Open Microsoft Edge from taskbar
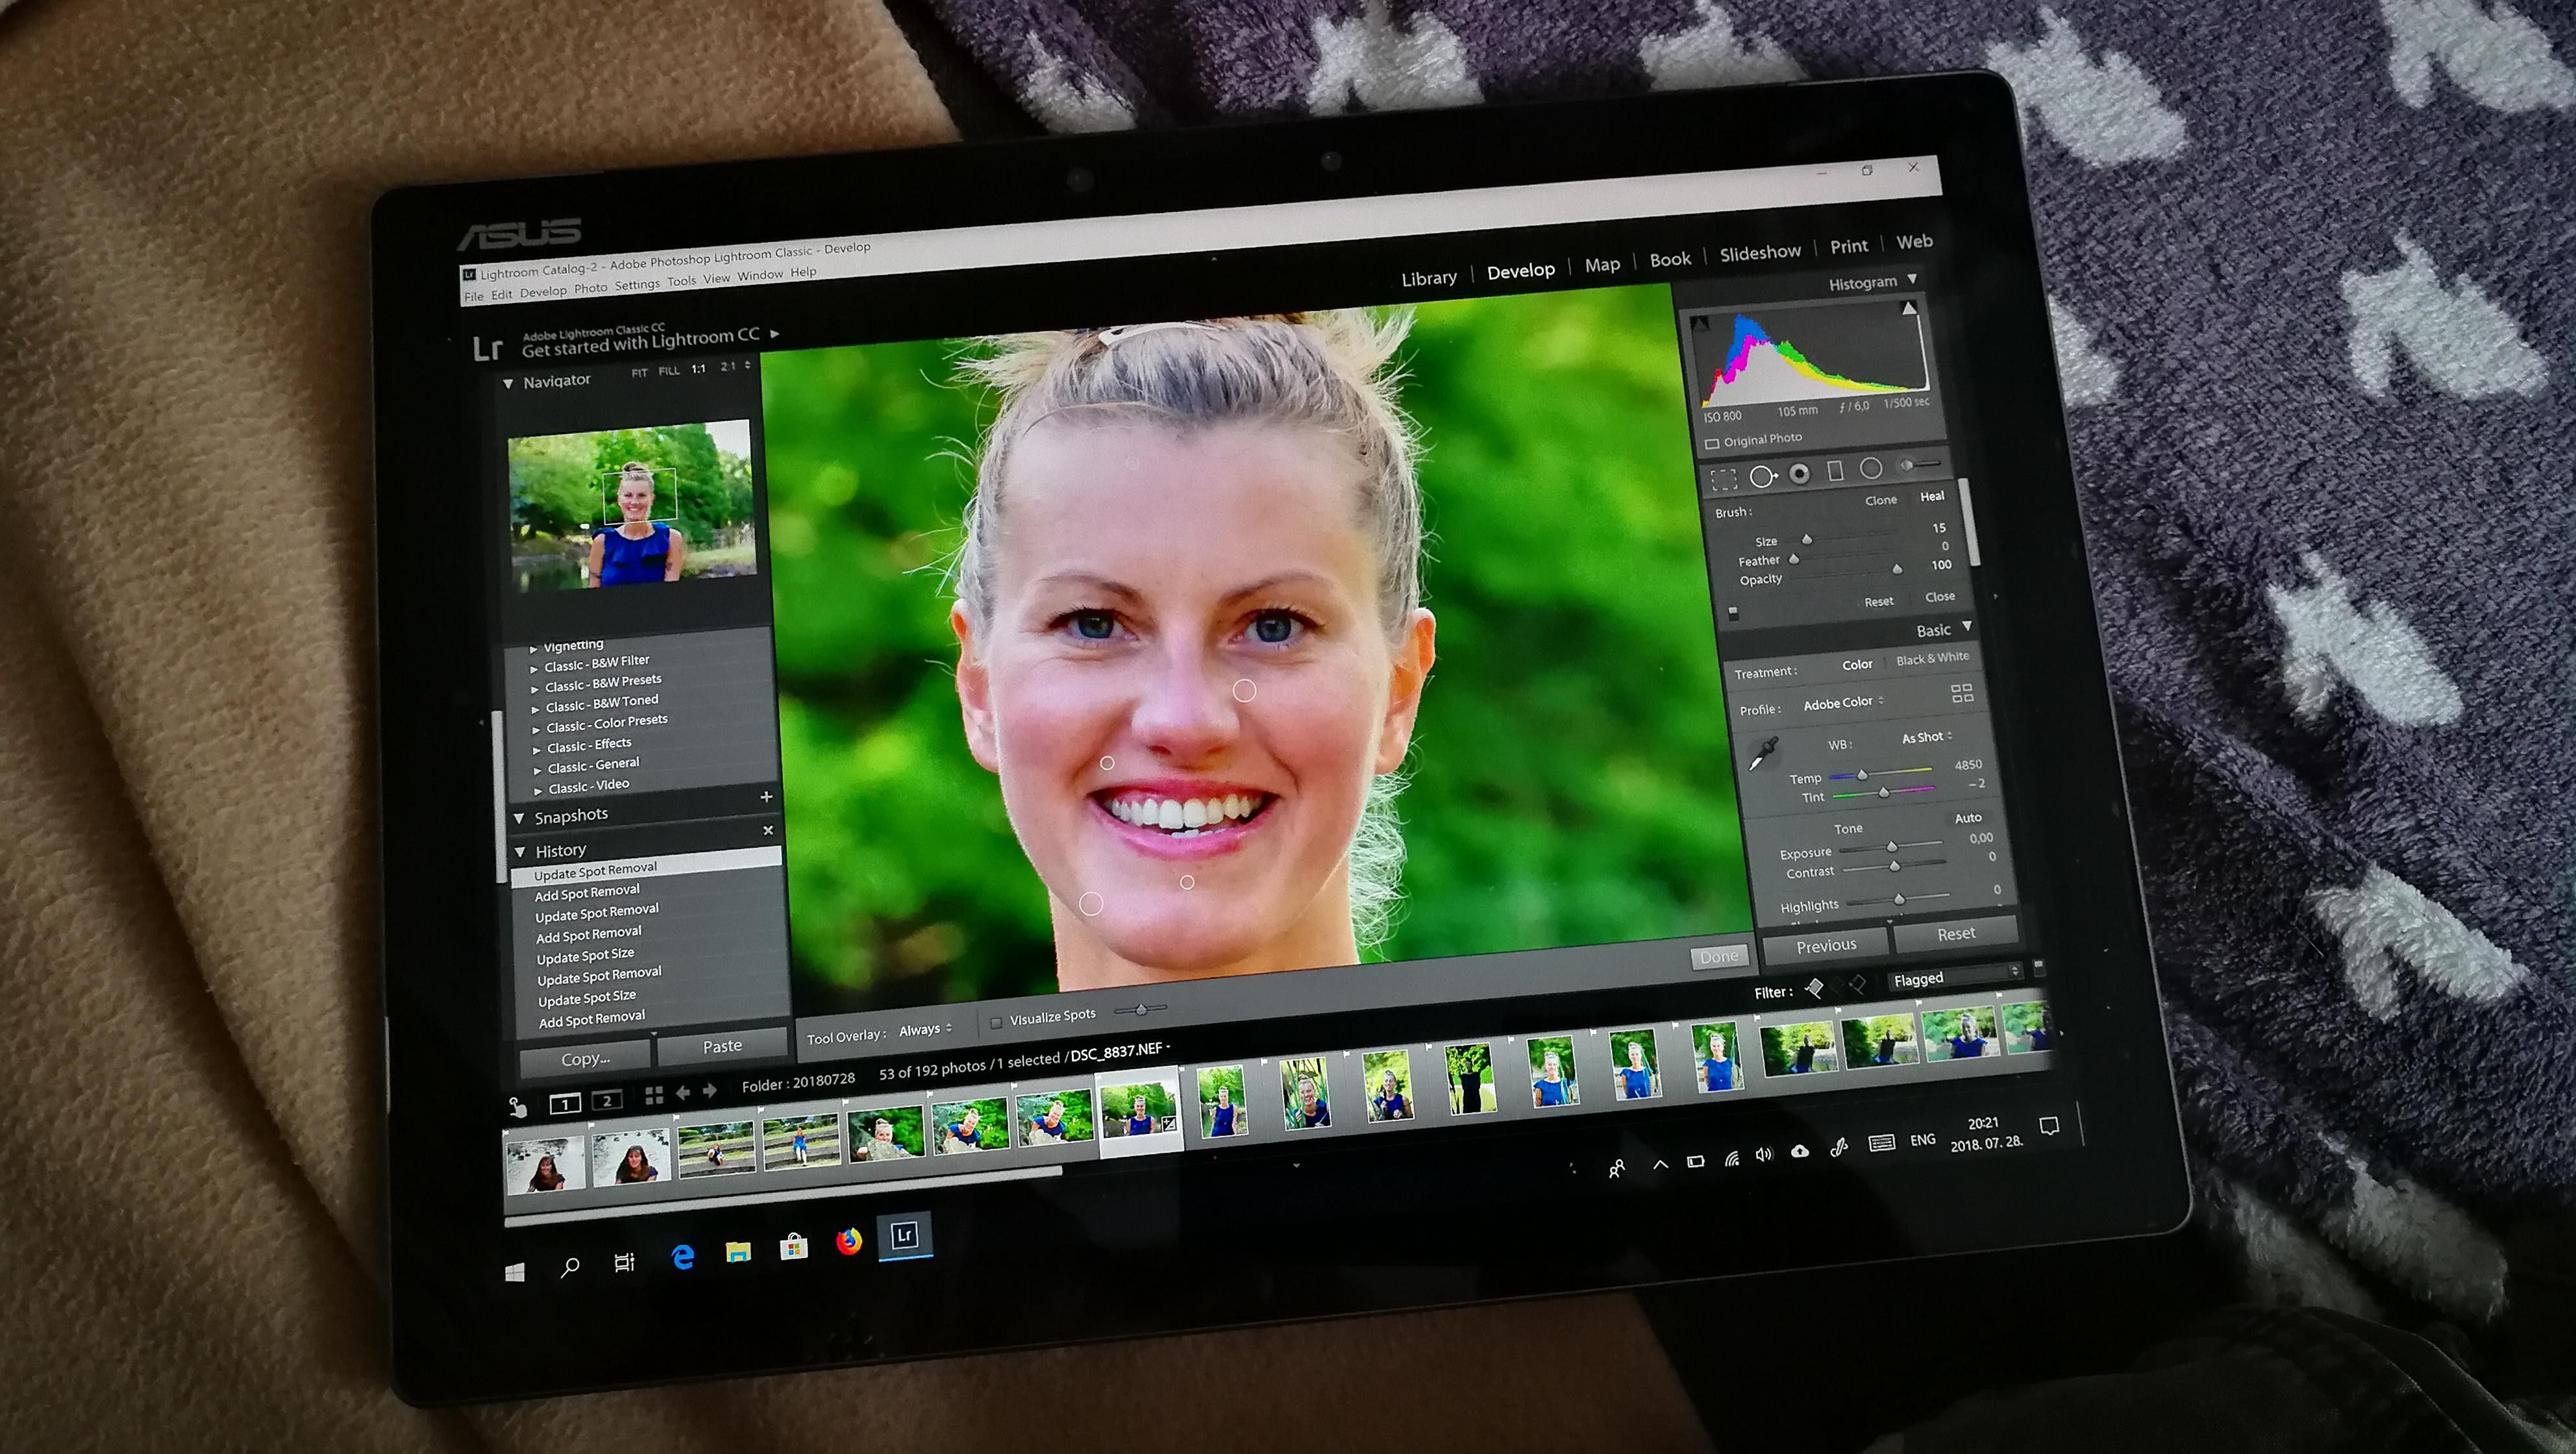 683,1256
